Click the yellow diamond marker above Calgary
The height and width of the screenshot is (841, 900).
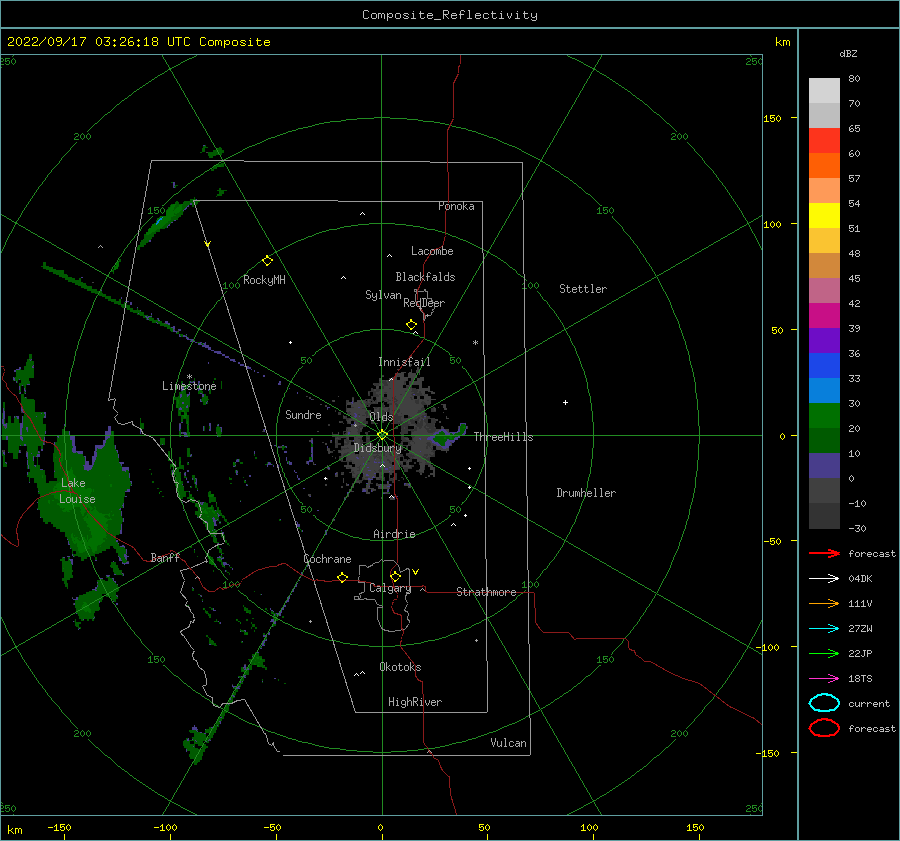[395, 576]
